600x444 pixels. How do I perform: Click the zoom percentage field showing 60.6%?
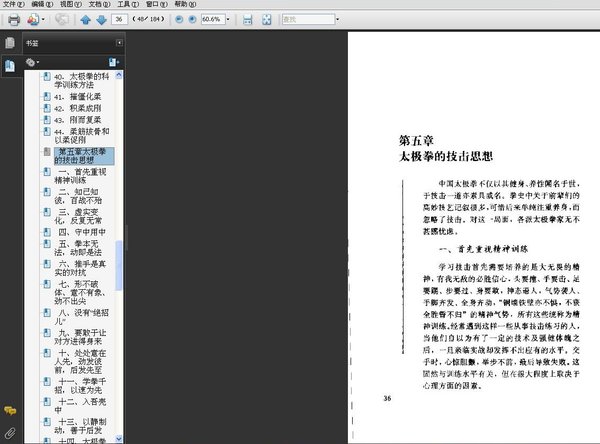(213, 19)
